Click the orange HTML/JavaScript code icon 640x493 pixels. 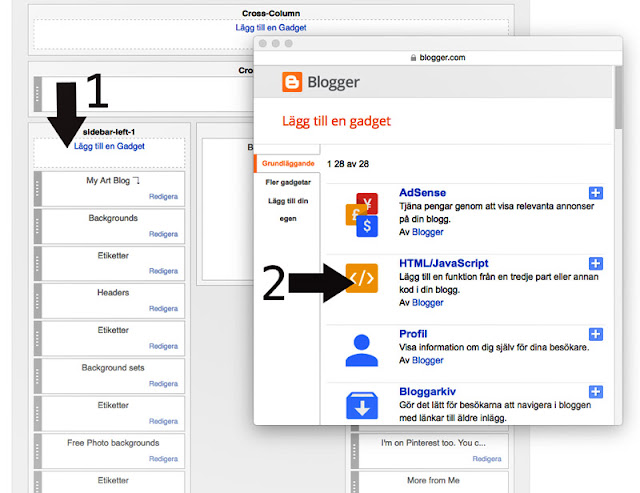tap(362, 278)
